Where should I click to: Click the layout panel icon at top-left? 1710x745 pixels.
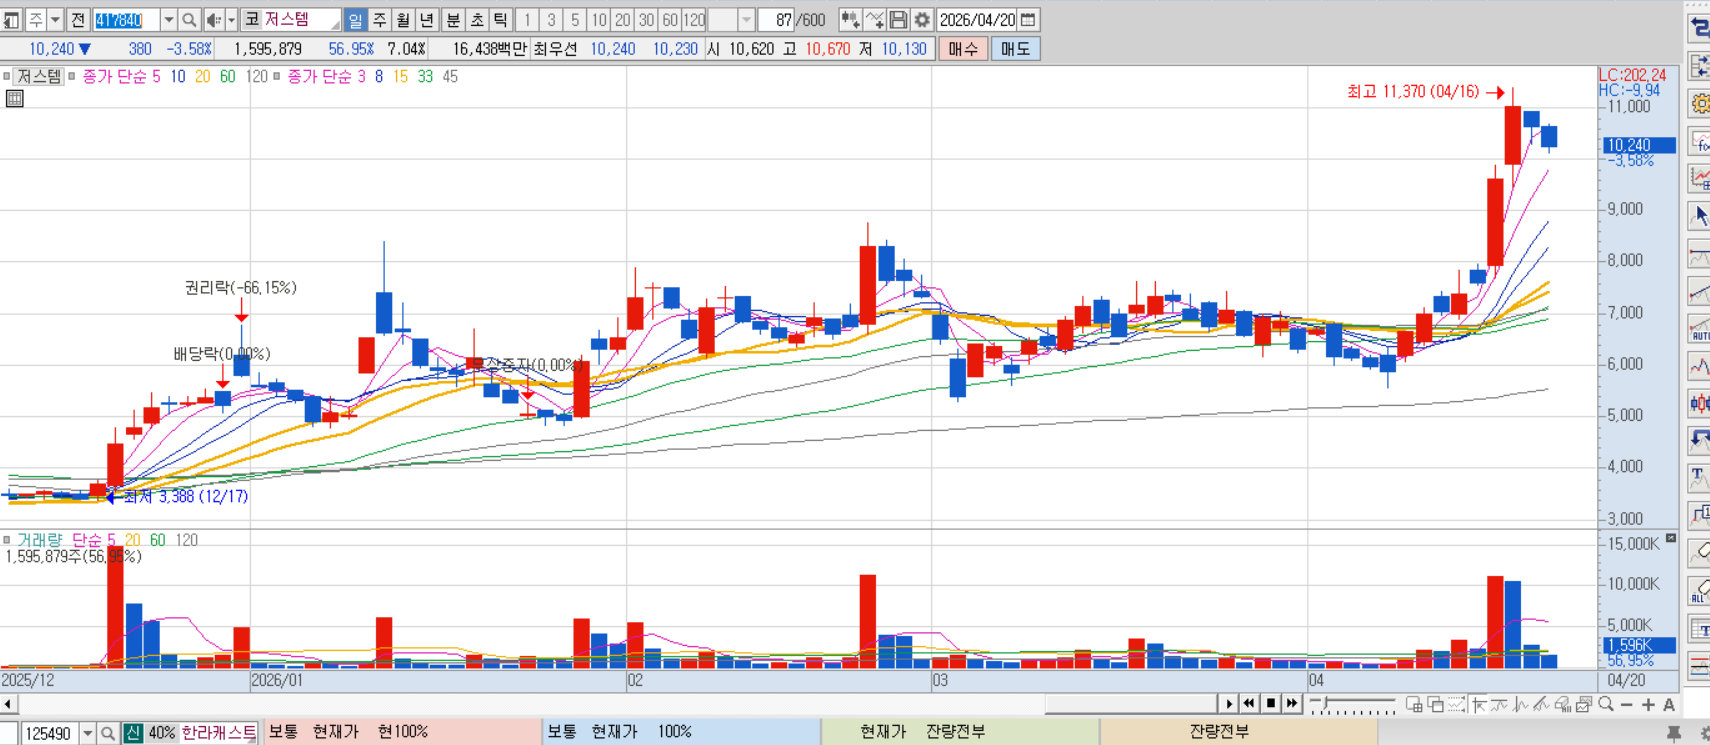(x=11, y=20)
